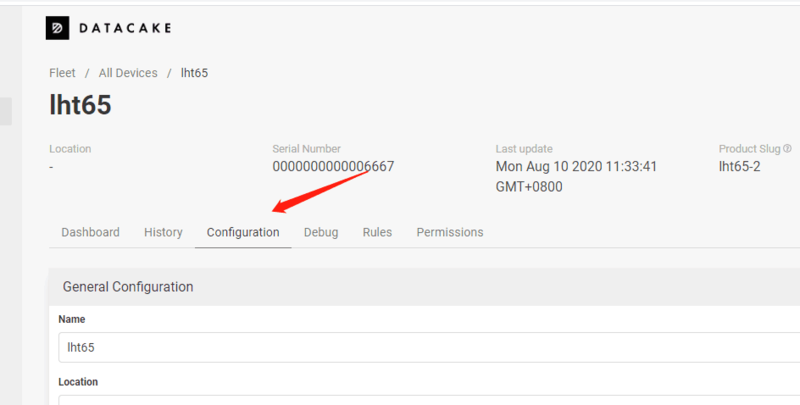Screen dimensions: 800x405
Task: Click the lht65 device title heading
Action: tap(80, 105)
